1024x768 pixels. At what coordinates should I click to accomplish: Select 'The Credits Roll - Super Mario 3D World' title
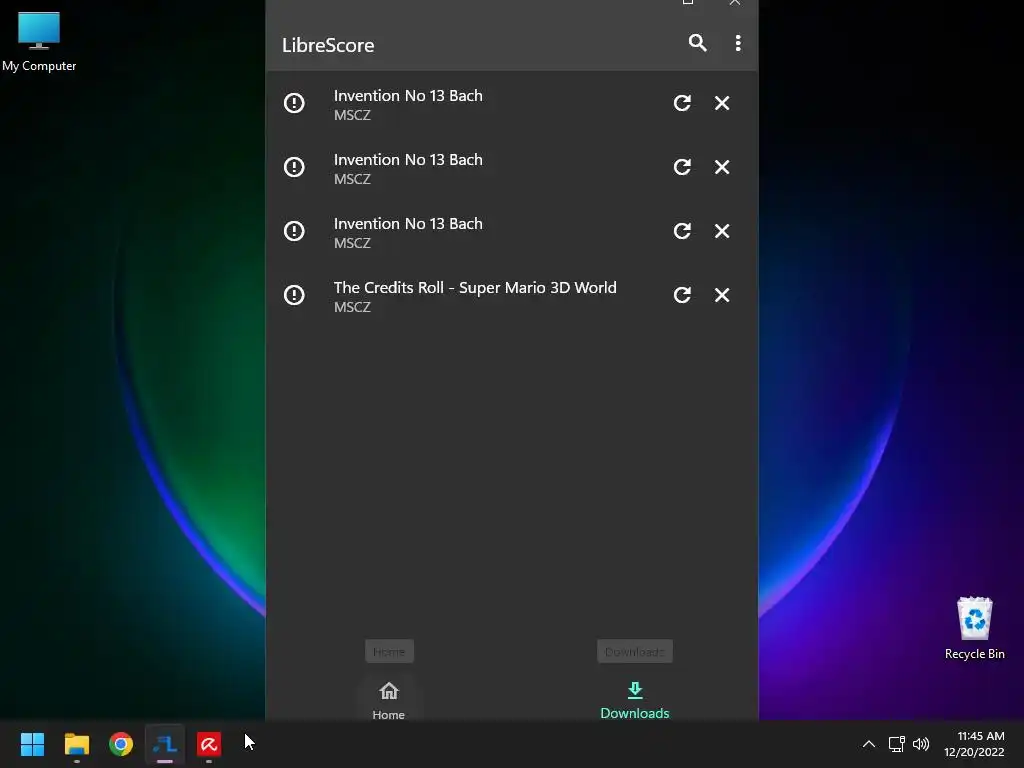coord(475,288)
